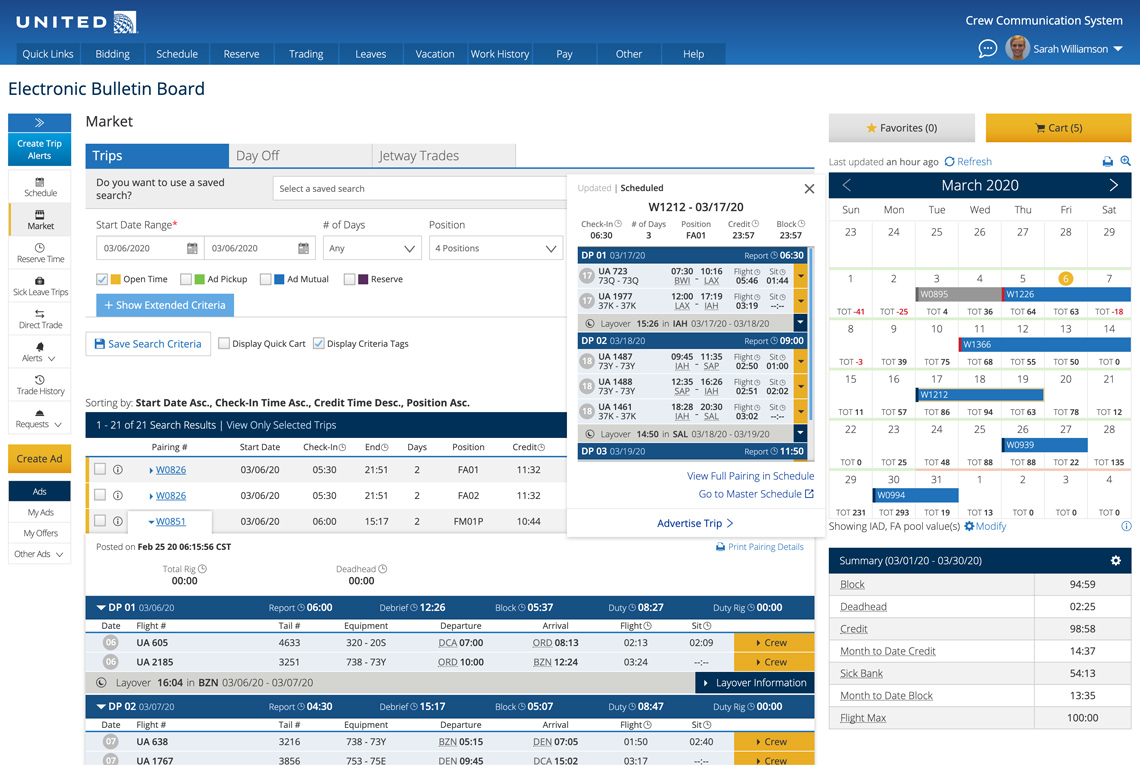Expand Other Ads in the sidebar
This screenshot has height=765, width=1140.
pyautogui.click(x=39, y=554)
